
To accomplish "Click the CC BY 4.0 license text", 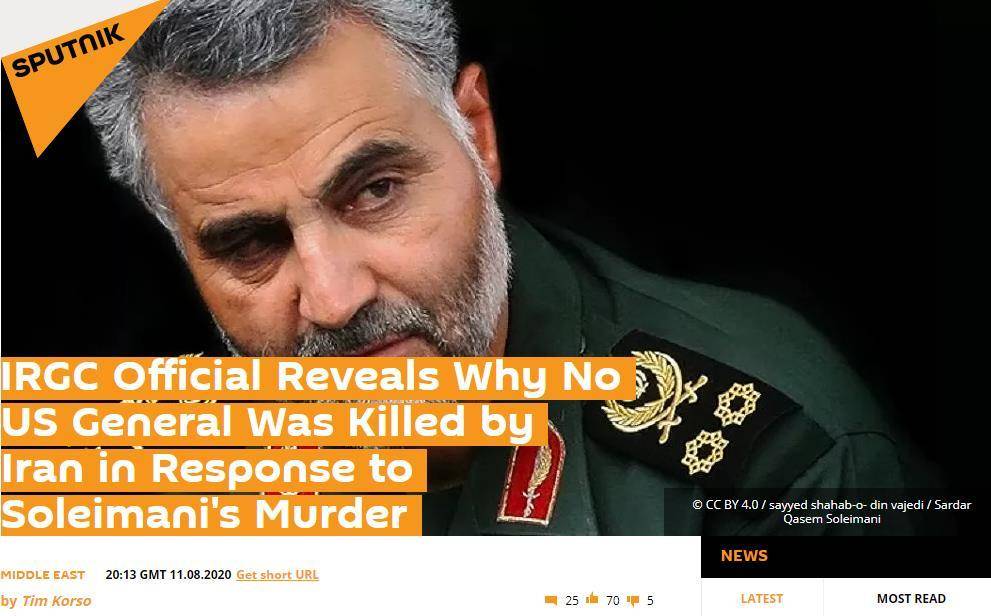I will 725,505.
